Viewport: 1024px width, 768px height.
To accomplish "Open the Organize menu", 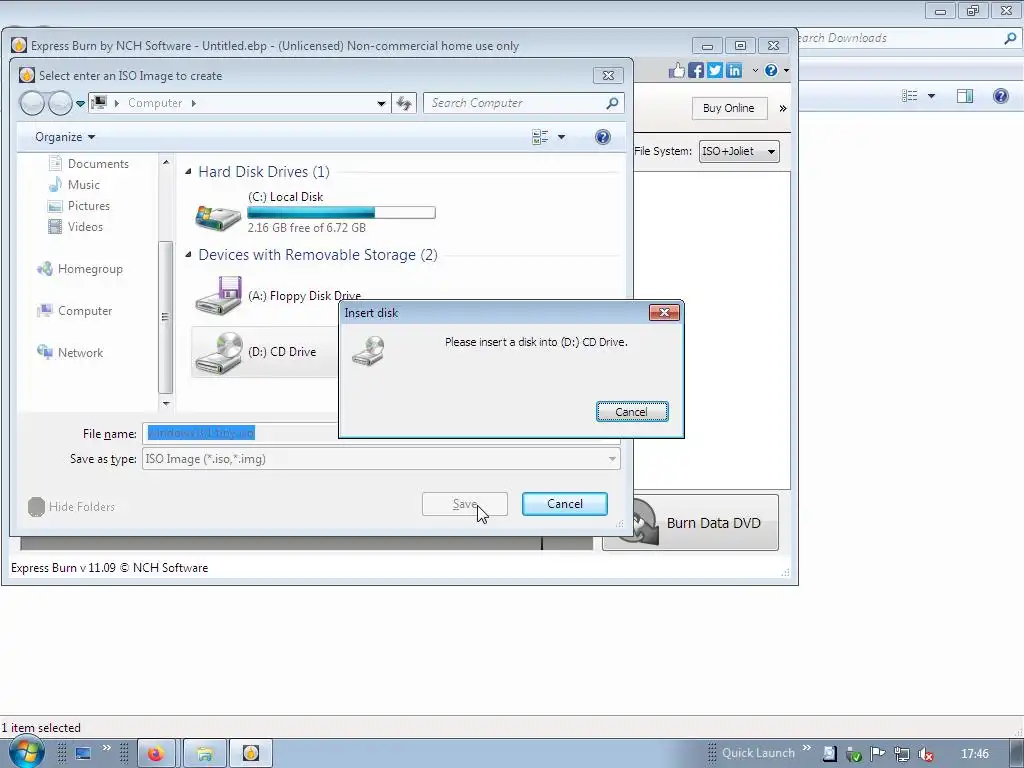I will 65,137.
